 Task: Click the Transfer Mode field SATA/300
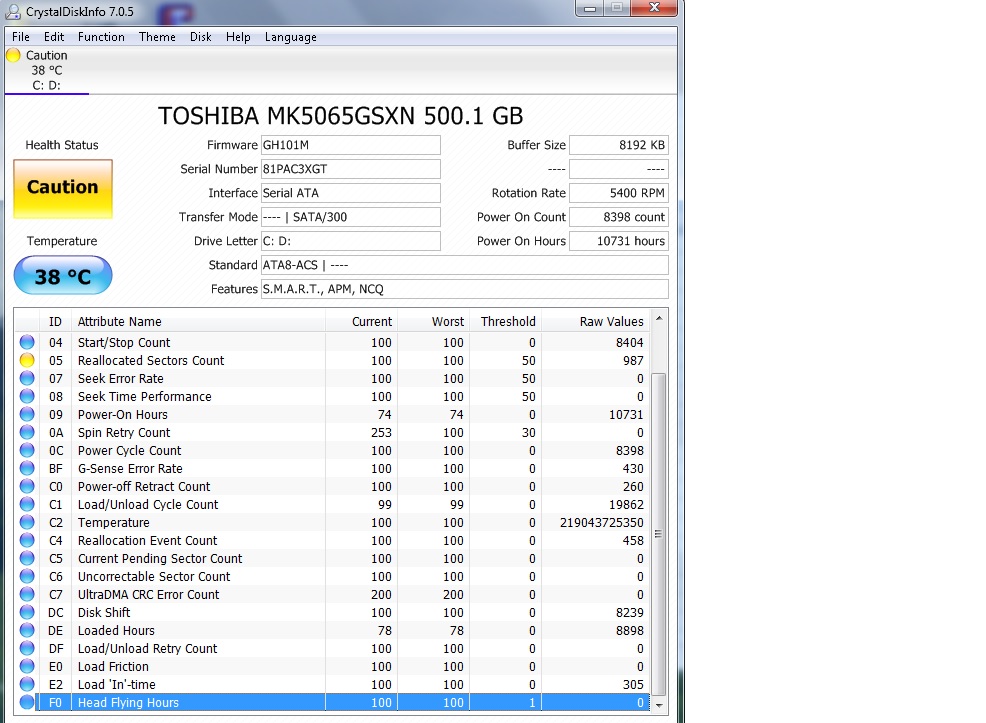[x=351, y=217]
